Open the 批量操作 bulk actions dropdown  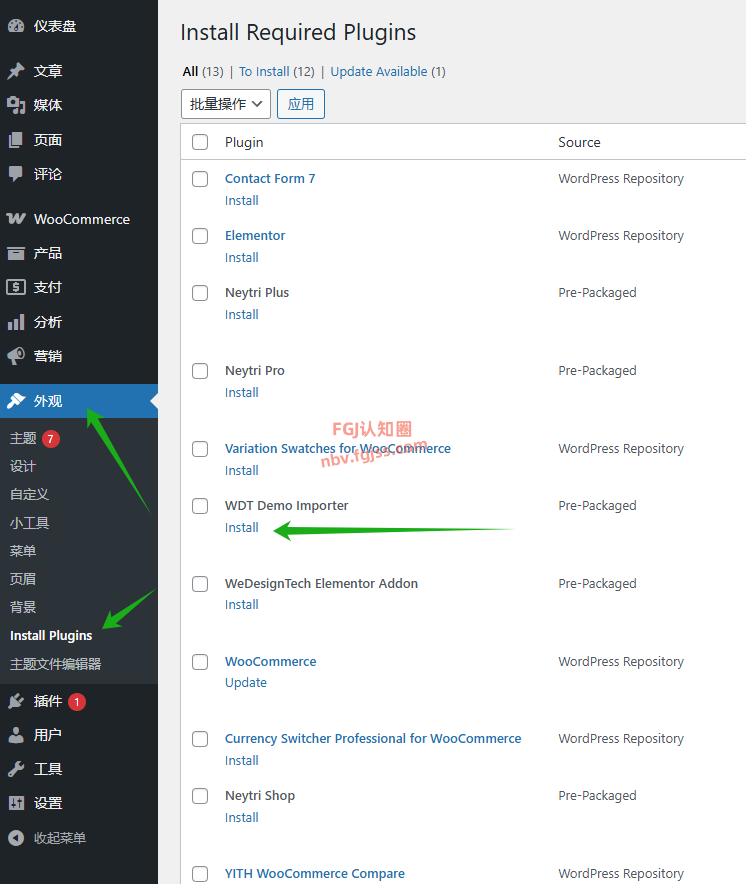[x=226, y=104]
